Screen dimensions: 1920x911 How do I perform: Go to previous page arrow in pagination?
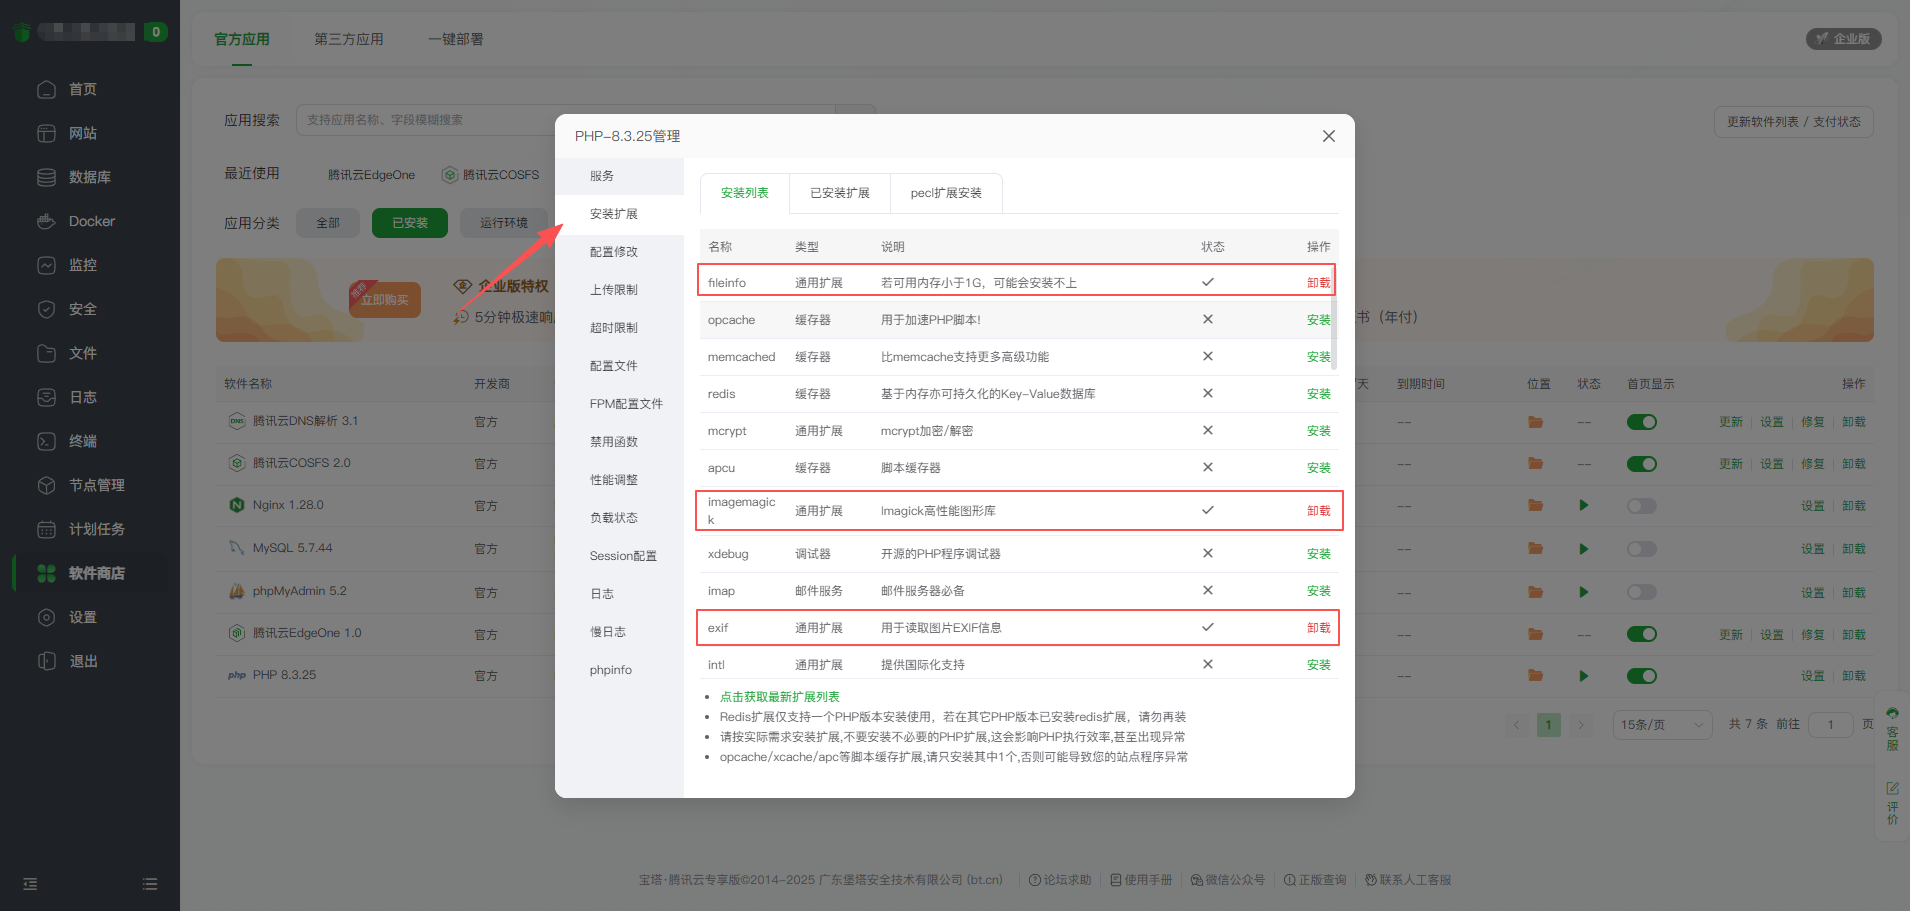click(x=1517, y=725)
